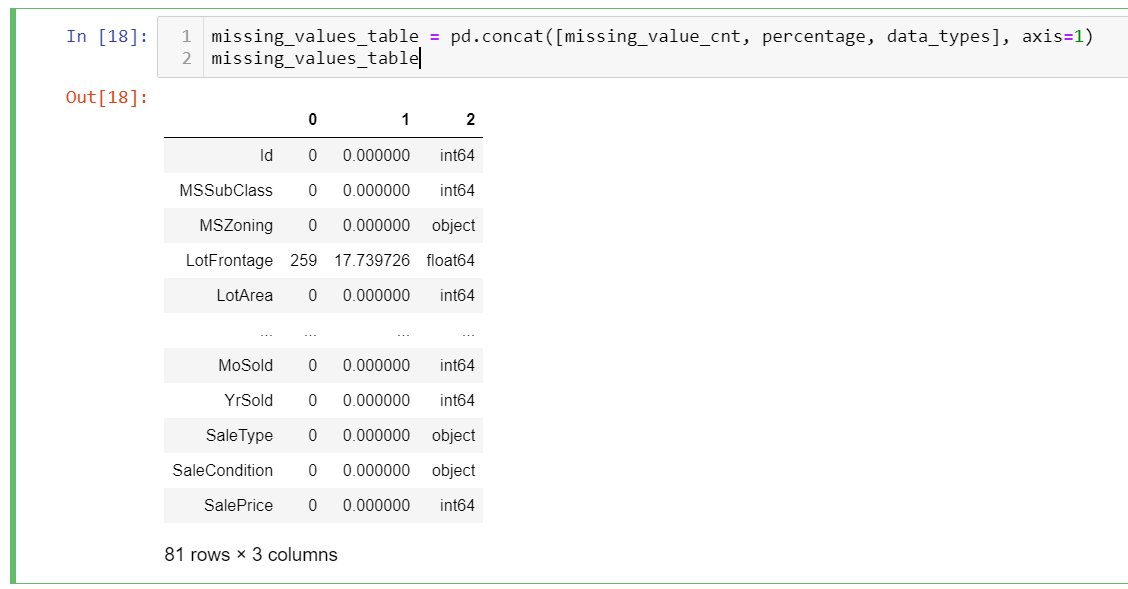Click column header 2 of table

coord(470,120)
